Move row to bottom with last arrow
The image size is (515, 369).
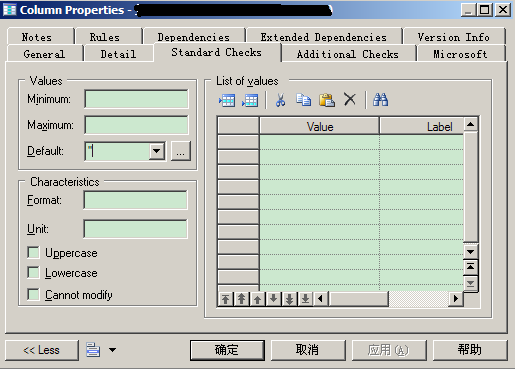(305, 299)
